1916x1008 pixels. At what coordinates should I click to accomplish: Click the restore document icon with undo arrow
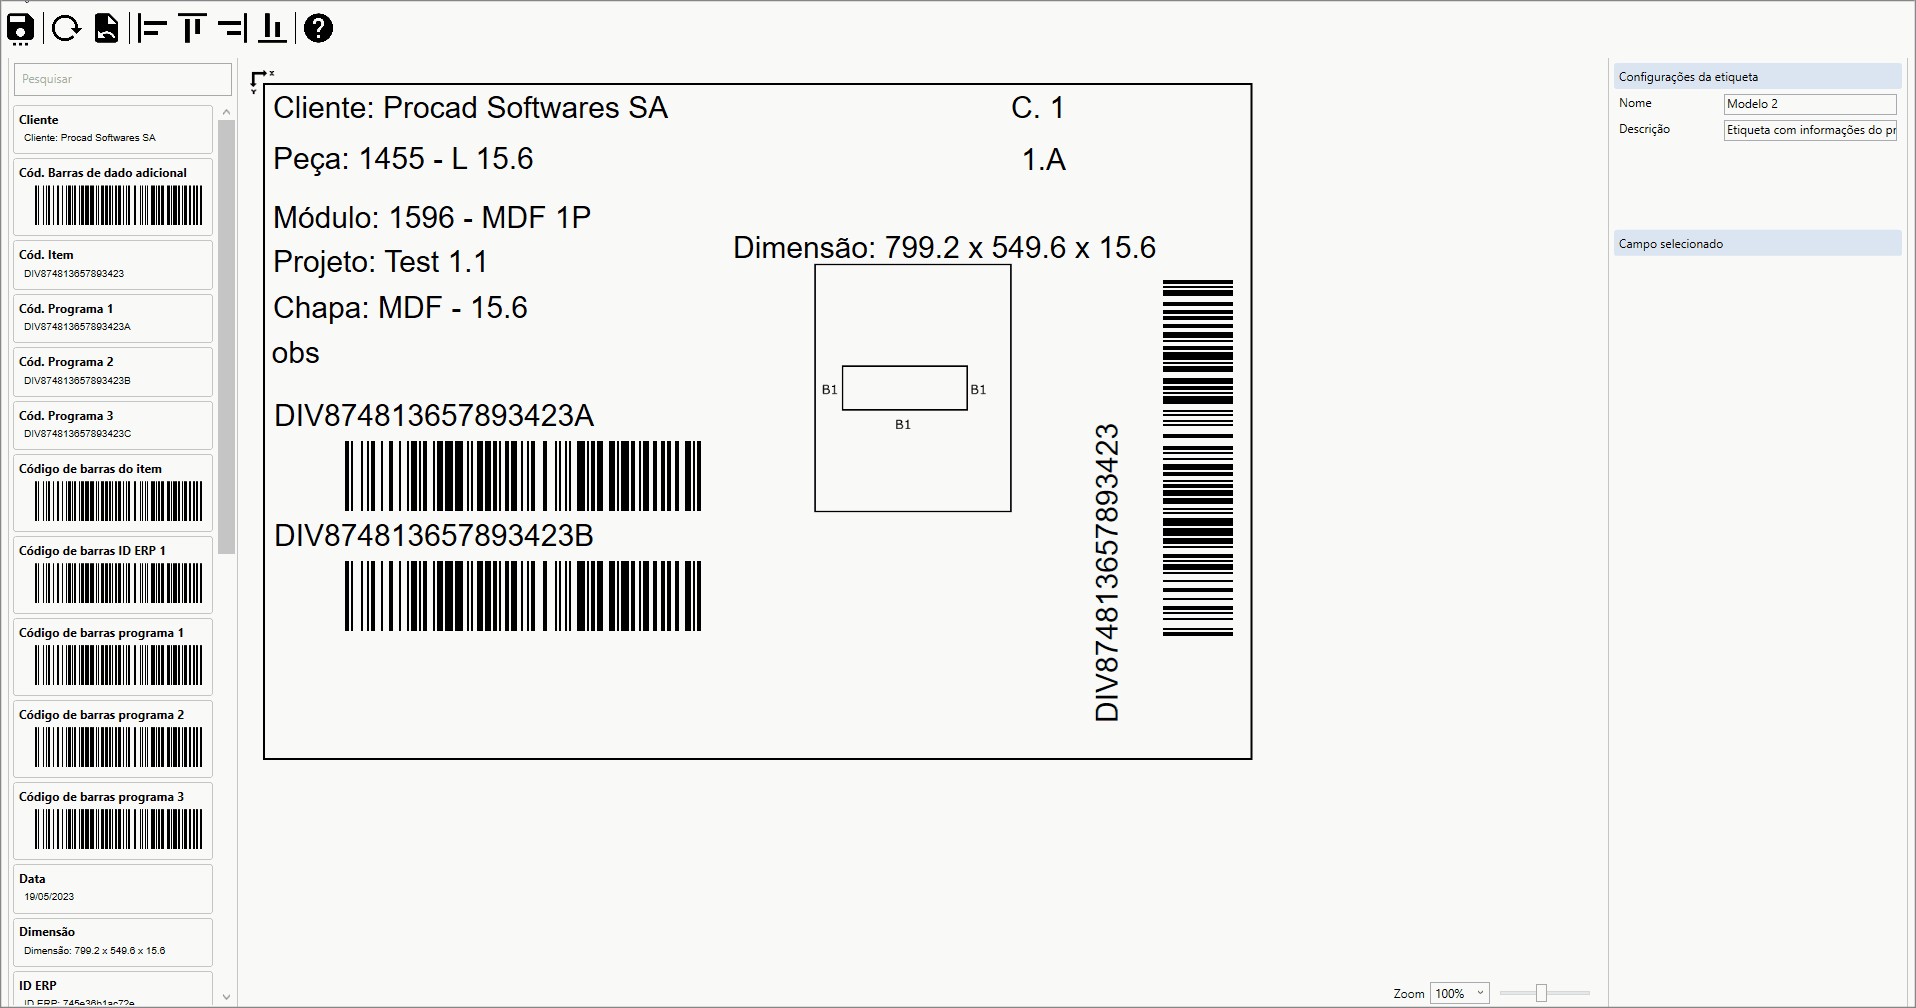[106, 28]
